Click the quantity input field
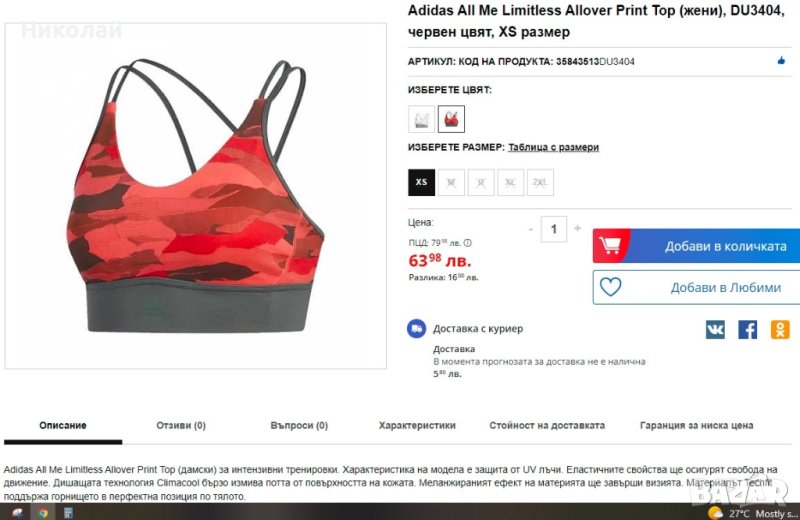Viewport: 800px width, 520px height. [554, 229]
